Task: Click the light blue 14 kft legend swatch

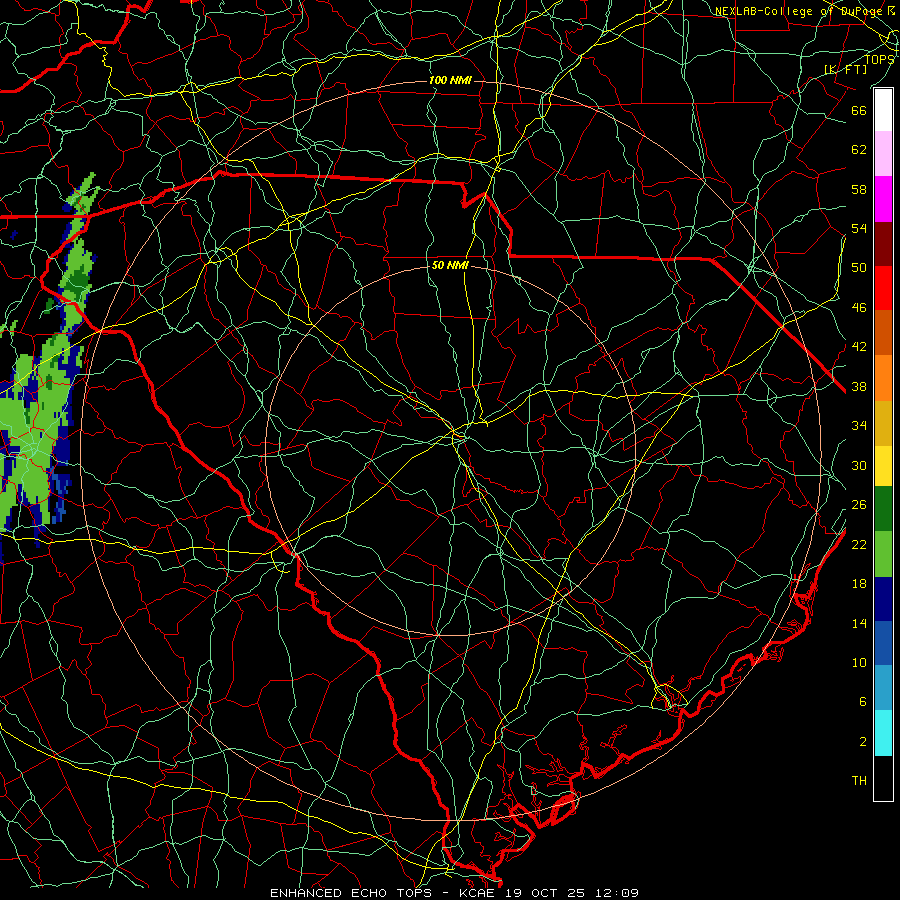Action: point(883,688)
